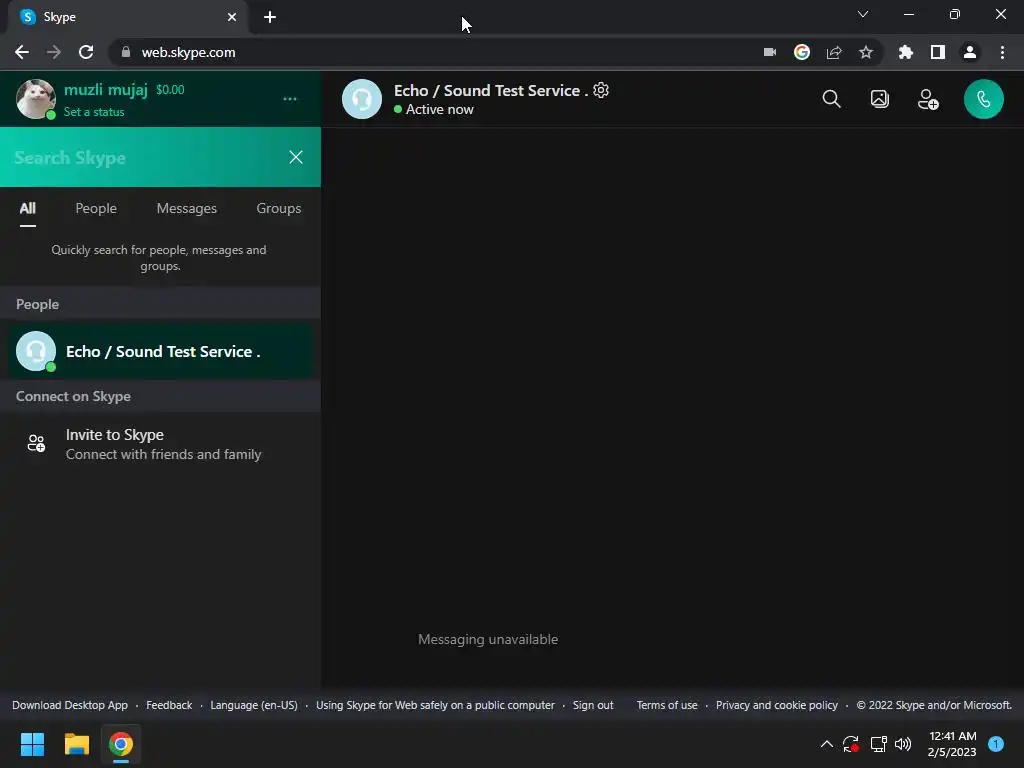Open the Invite to Skype contacts icon
This screenshot has height=768, width=1024.
tap(37, 443)
